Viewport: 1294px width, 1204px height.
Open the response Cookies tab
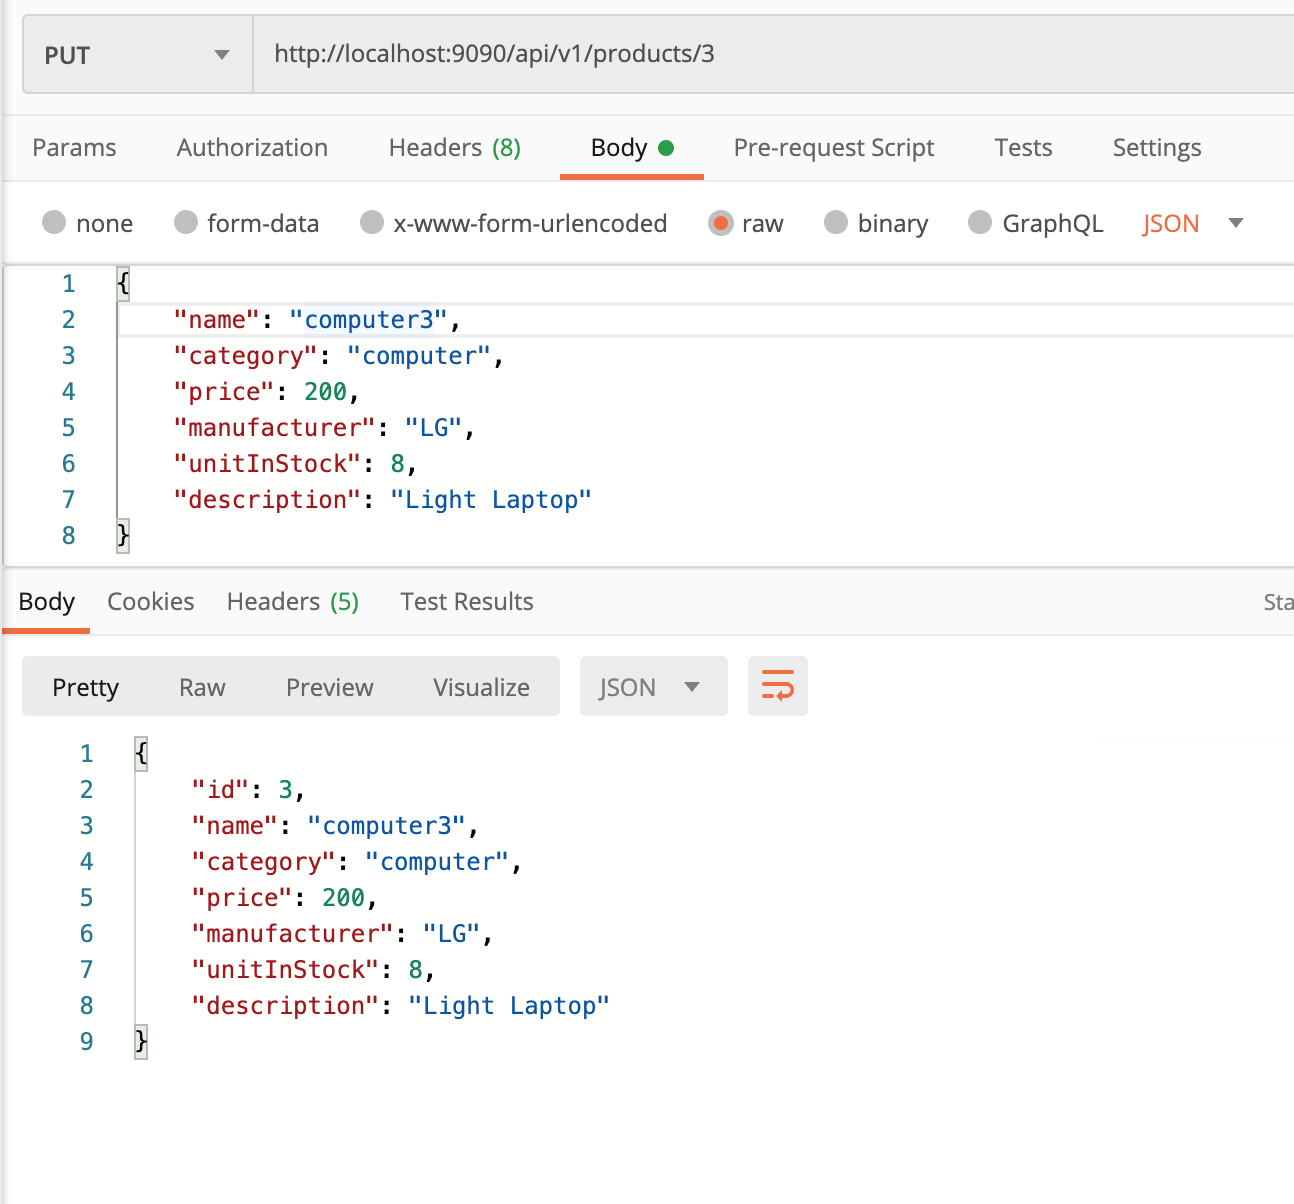(151, 602)
